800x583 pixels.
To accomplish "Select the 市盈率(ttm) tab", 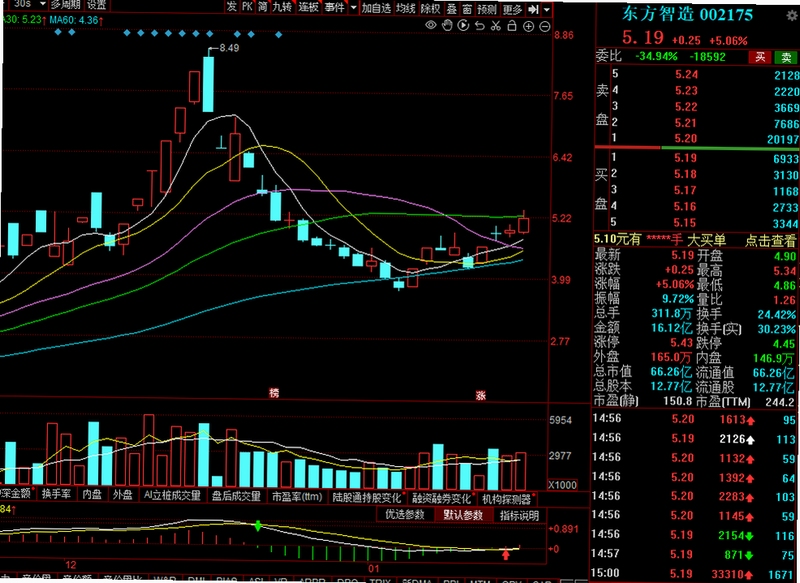I will tap(297, 496).
